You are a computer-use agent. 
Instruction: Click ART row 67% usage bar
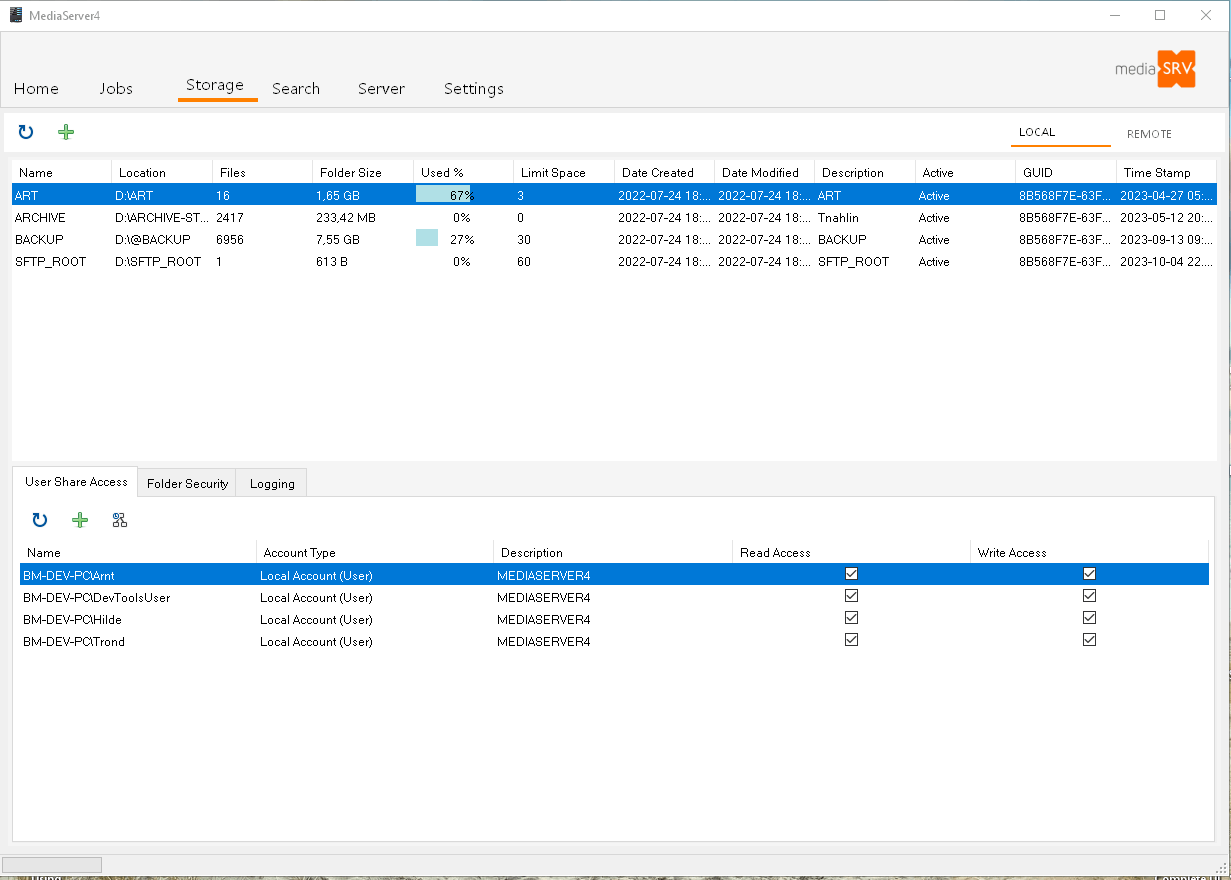(x=443, y=195)
